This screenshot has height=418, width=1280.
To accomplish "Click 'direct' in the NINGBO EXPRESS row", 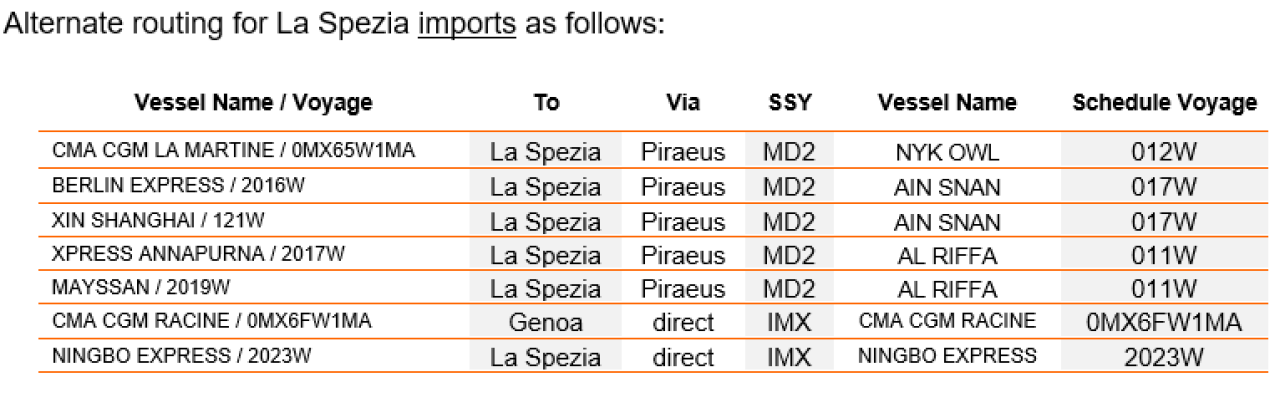I will click(x=683, y=357).
